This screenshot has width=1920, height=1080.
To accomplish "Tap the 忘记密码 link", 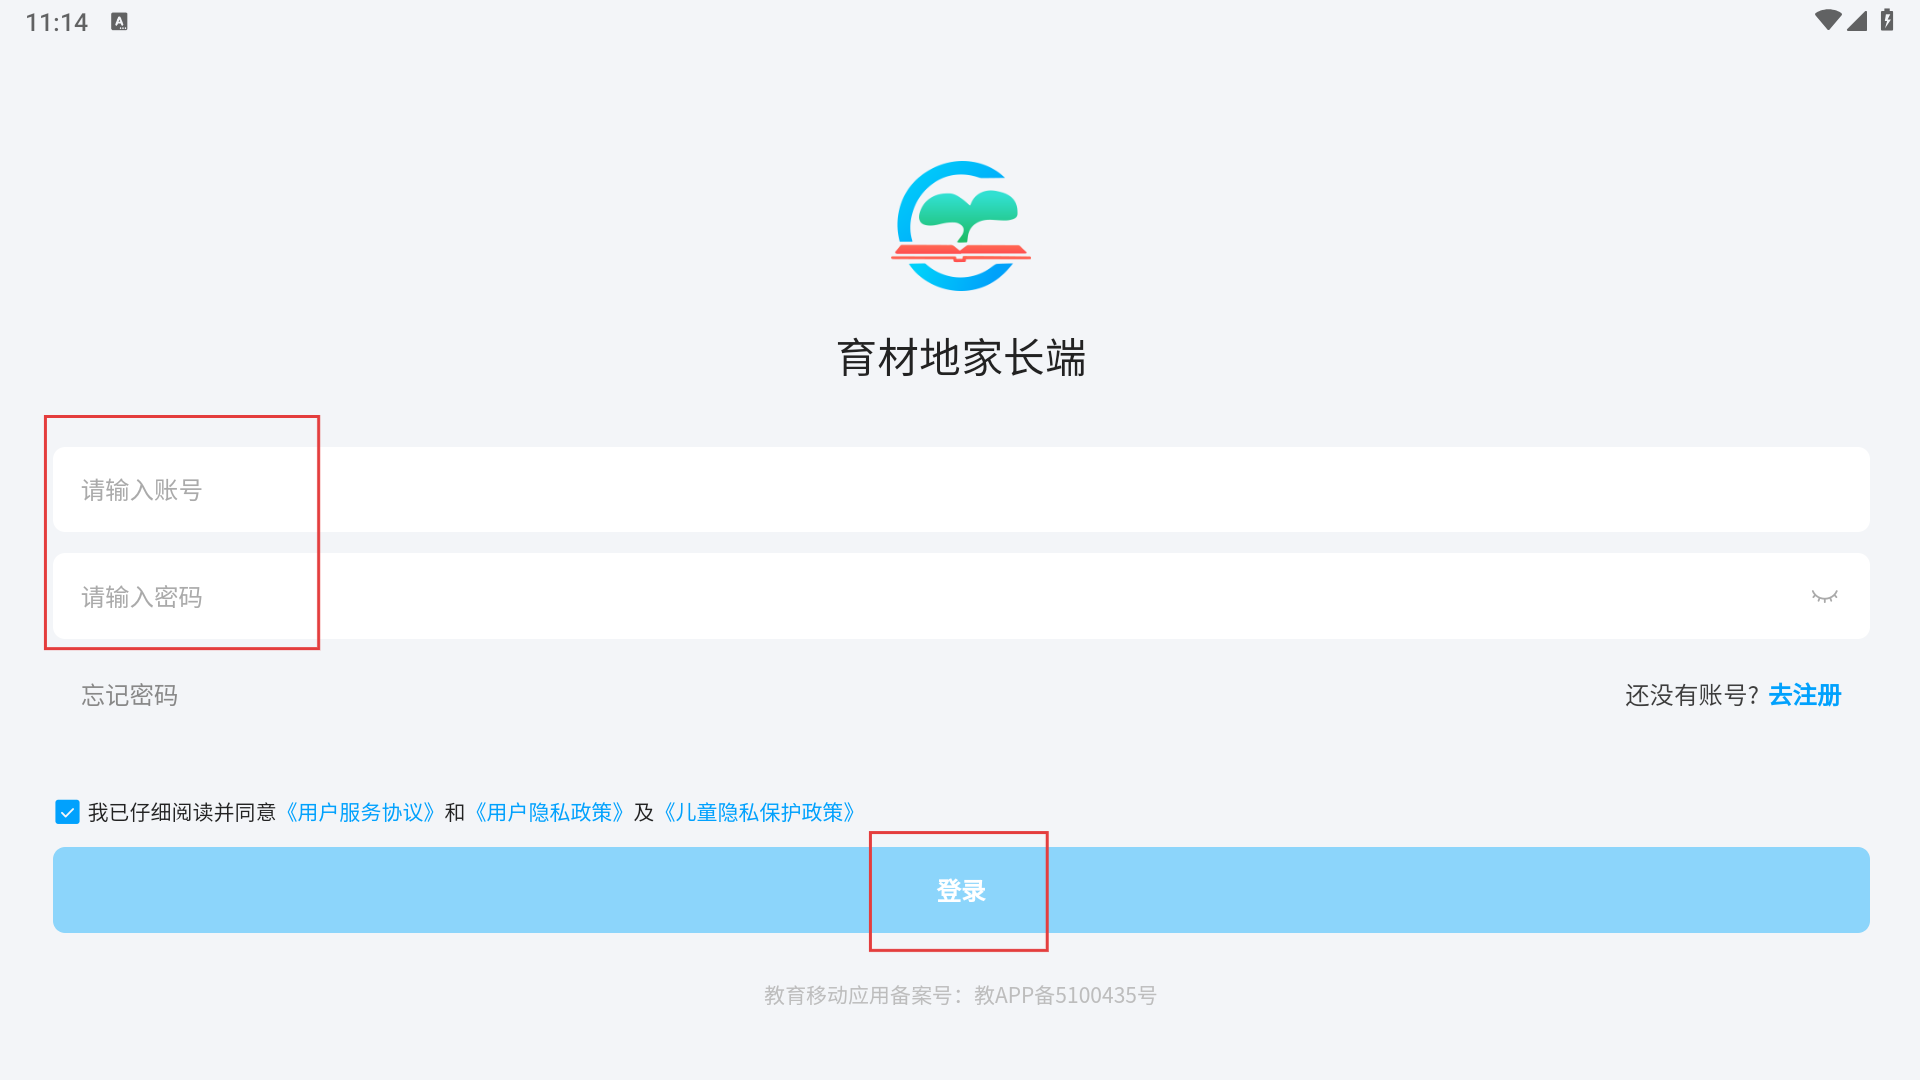I will [130, 695].
